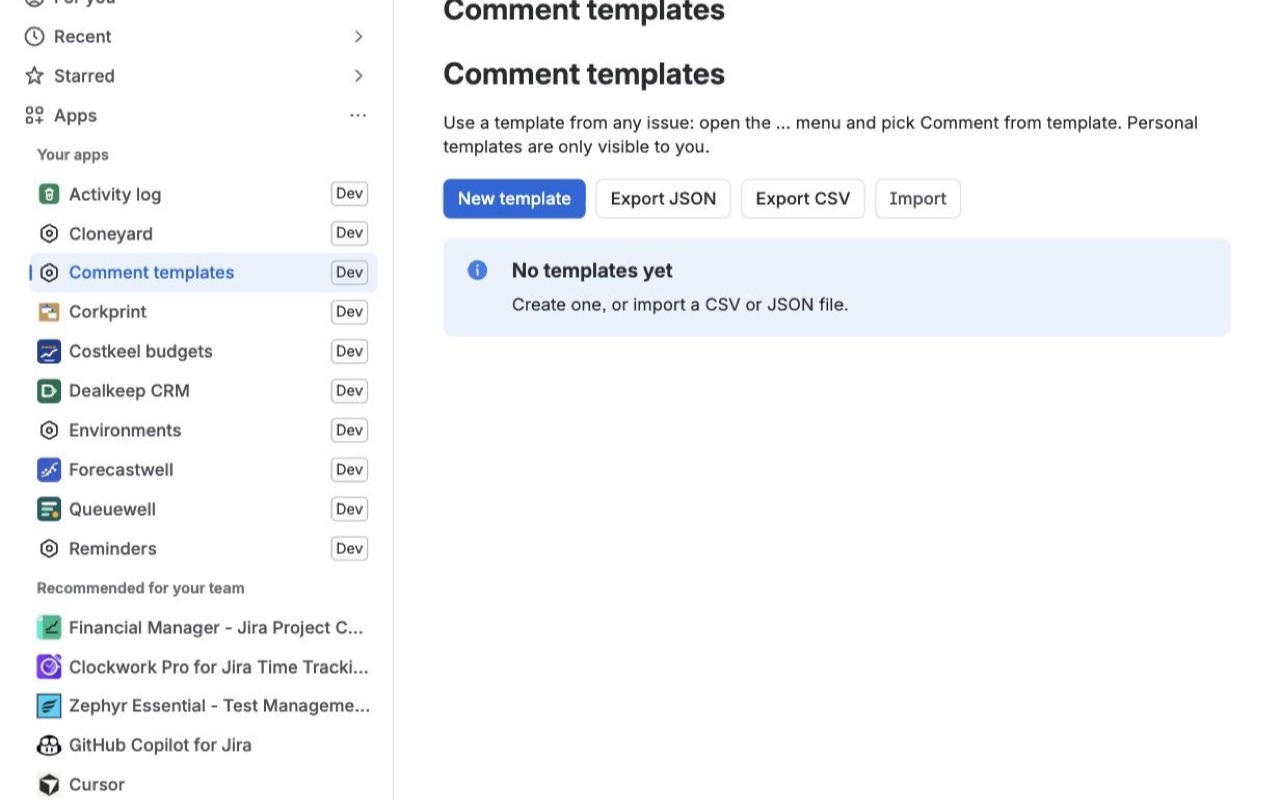Click the Apps grid icon

(x=35, y=115)
